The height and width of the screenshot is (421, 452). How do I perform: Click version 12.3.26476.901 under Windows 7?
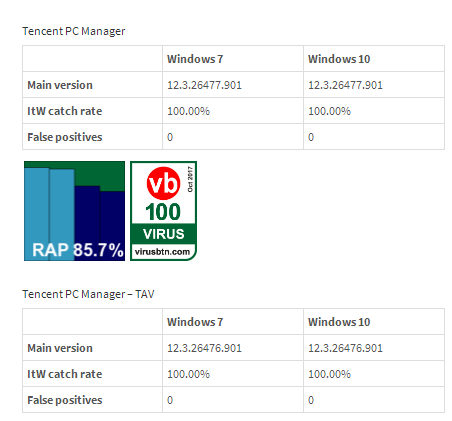coord(204,348)
